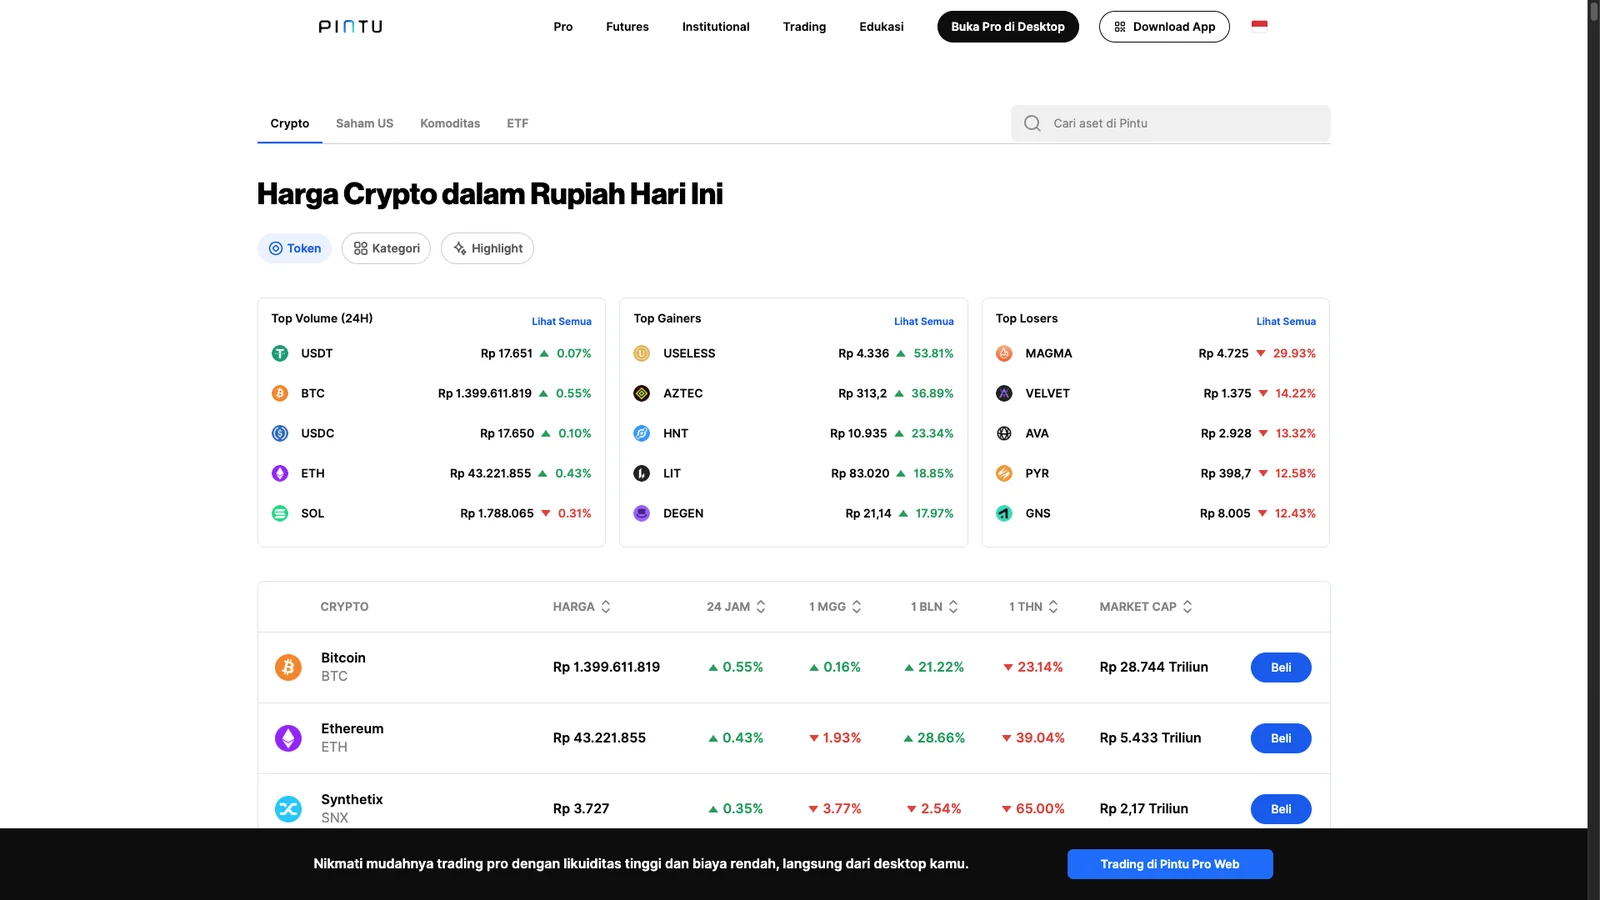Click the AVA coin icon

click(x=1004, y=433)
